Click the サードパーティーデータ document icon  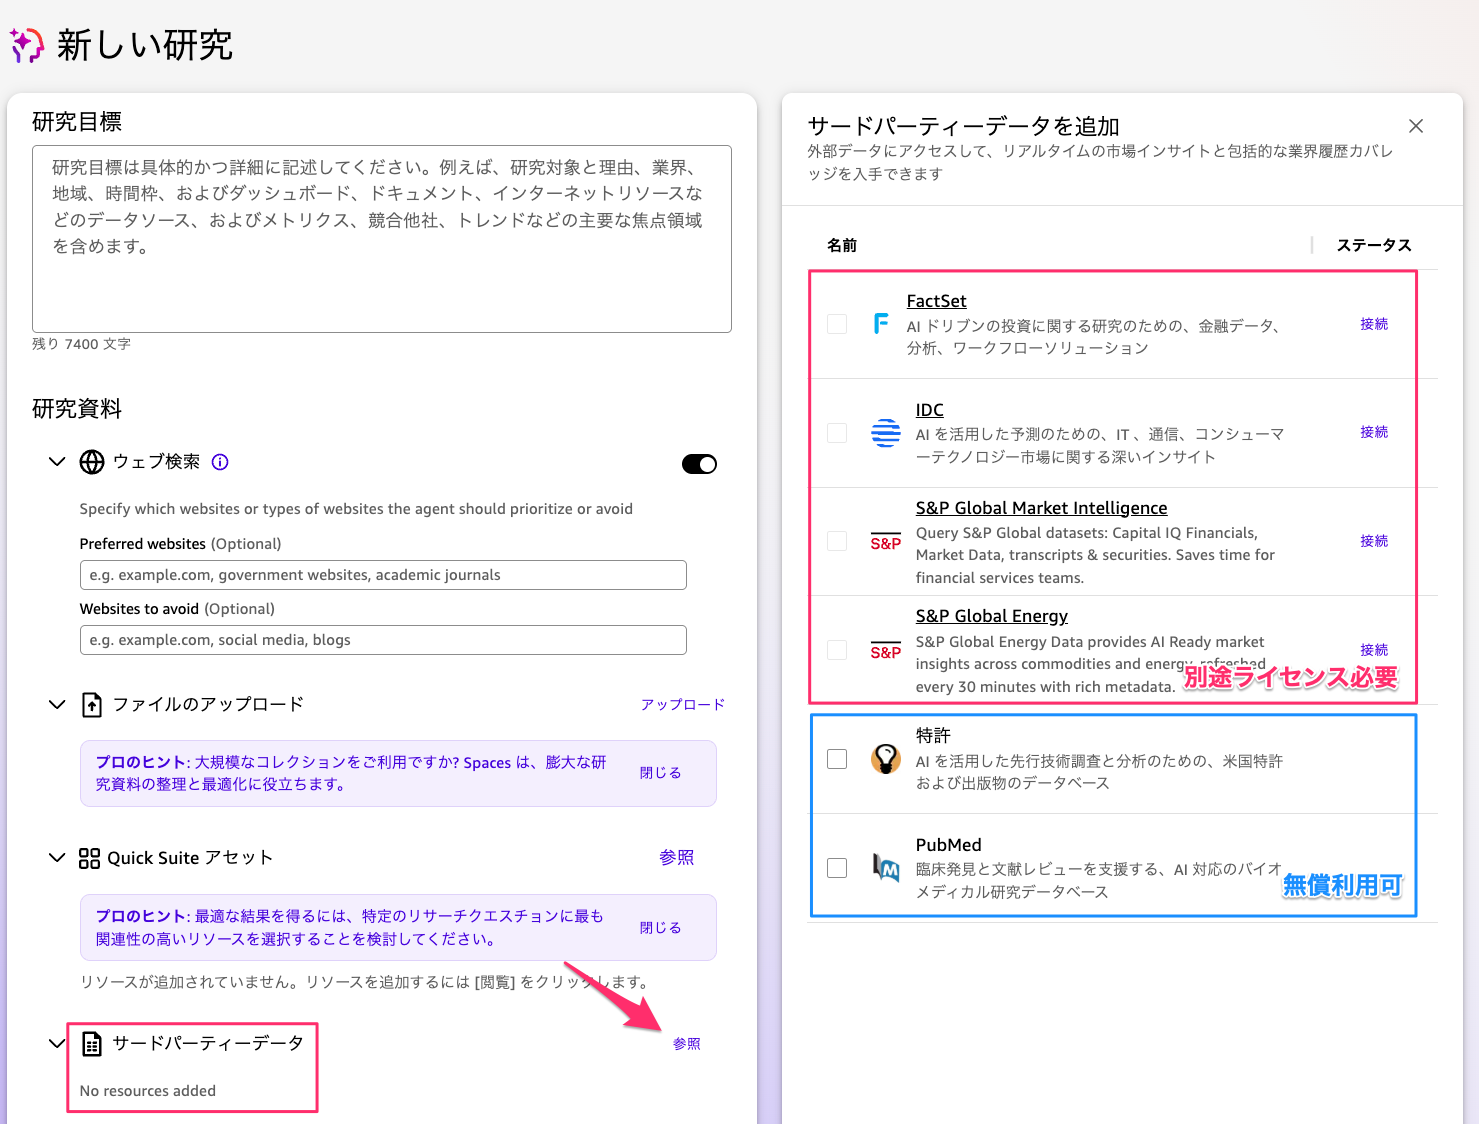pos(92,1042)
